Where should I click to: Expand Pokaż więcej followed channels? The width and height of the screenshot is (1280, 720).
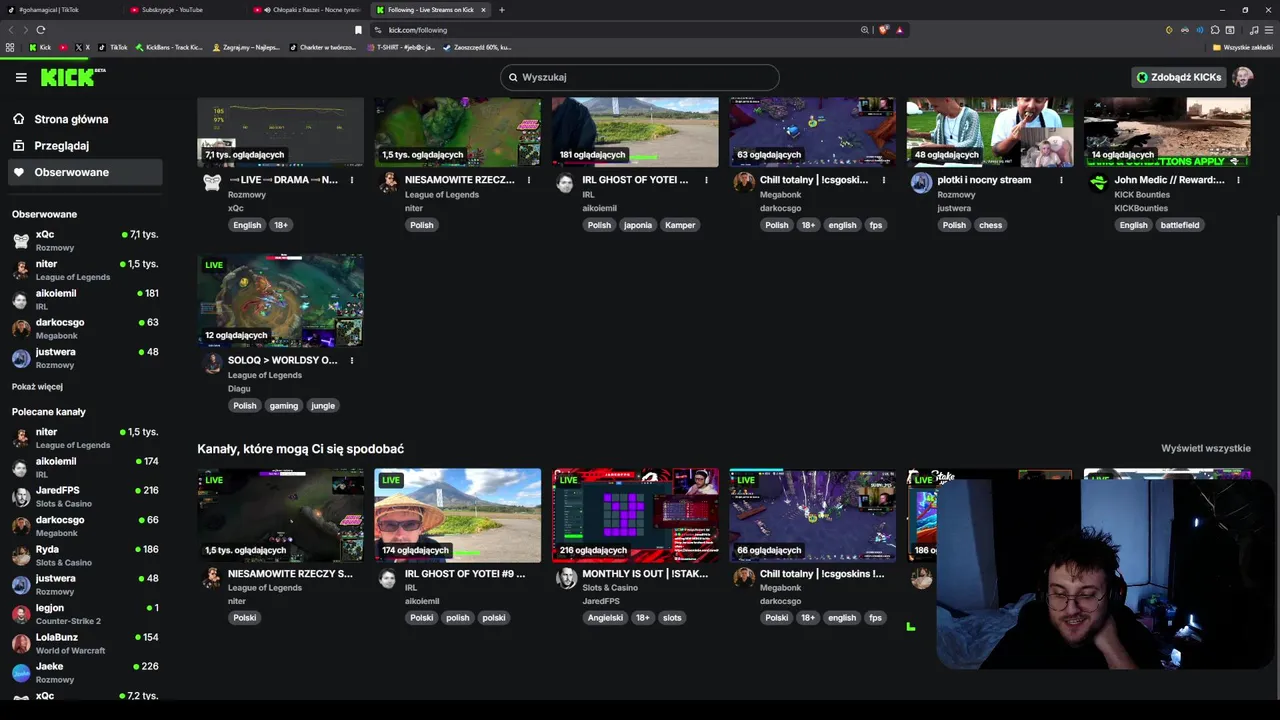[x=37, y=387]
